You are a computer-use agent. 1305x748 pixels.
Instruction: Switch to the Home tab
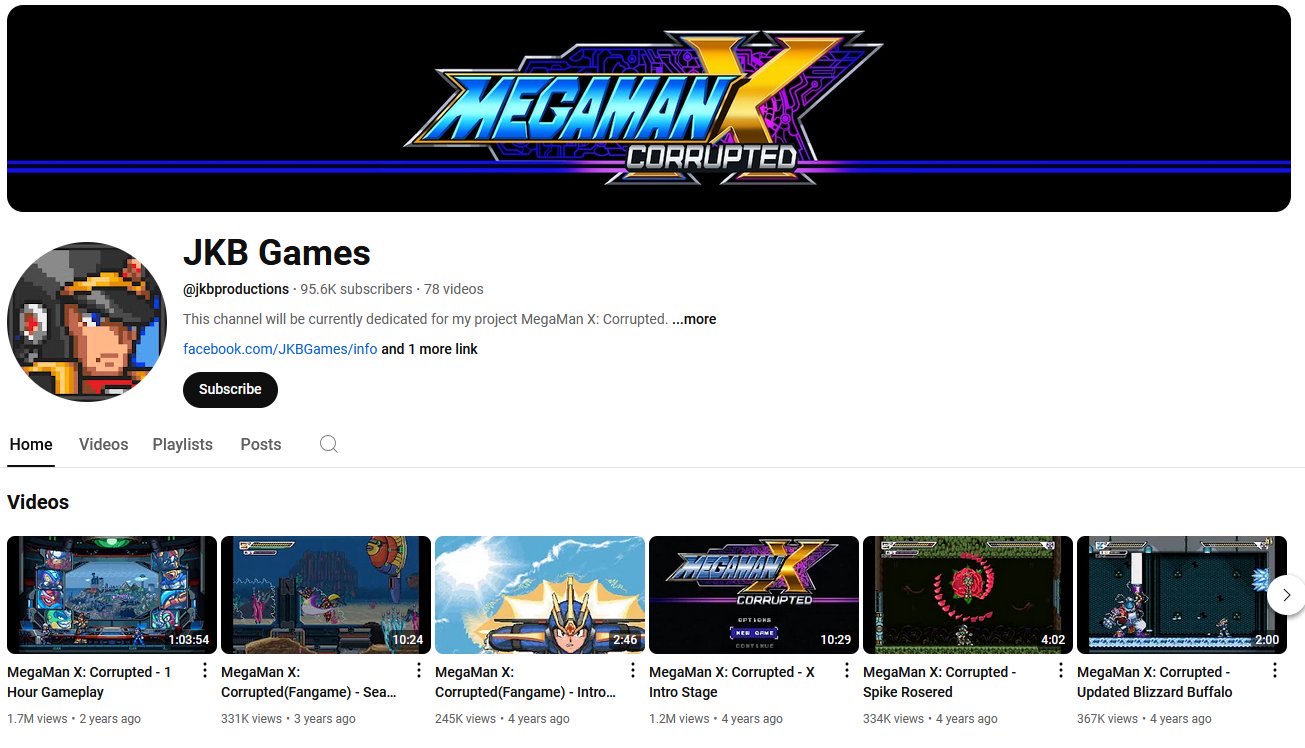click(x=31, y=444)
